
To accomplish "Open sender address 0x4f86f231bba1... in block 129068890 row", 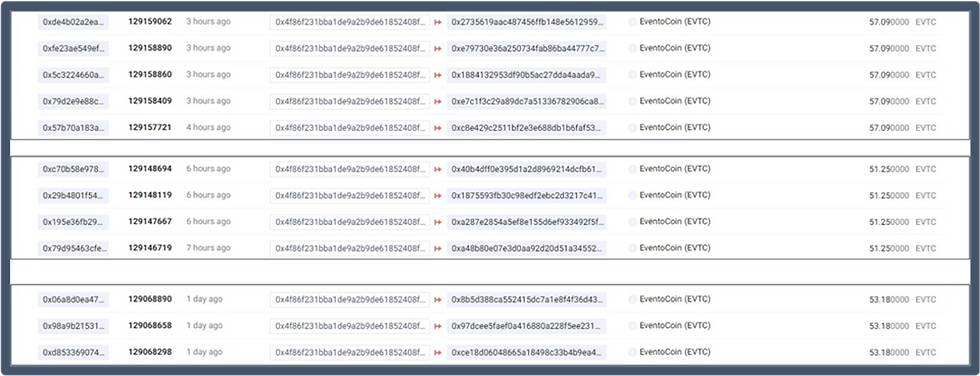I will pyautogui.click(x=350, y=300).
